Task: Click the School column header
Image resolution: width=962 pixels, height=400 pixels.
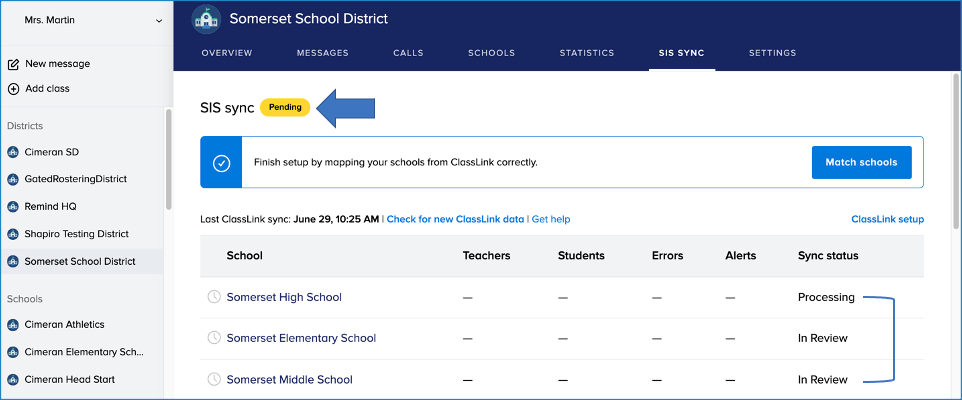Action: 245,256
